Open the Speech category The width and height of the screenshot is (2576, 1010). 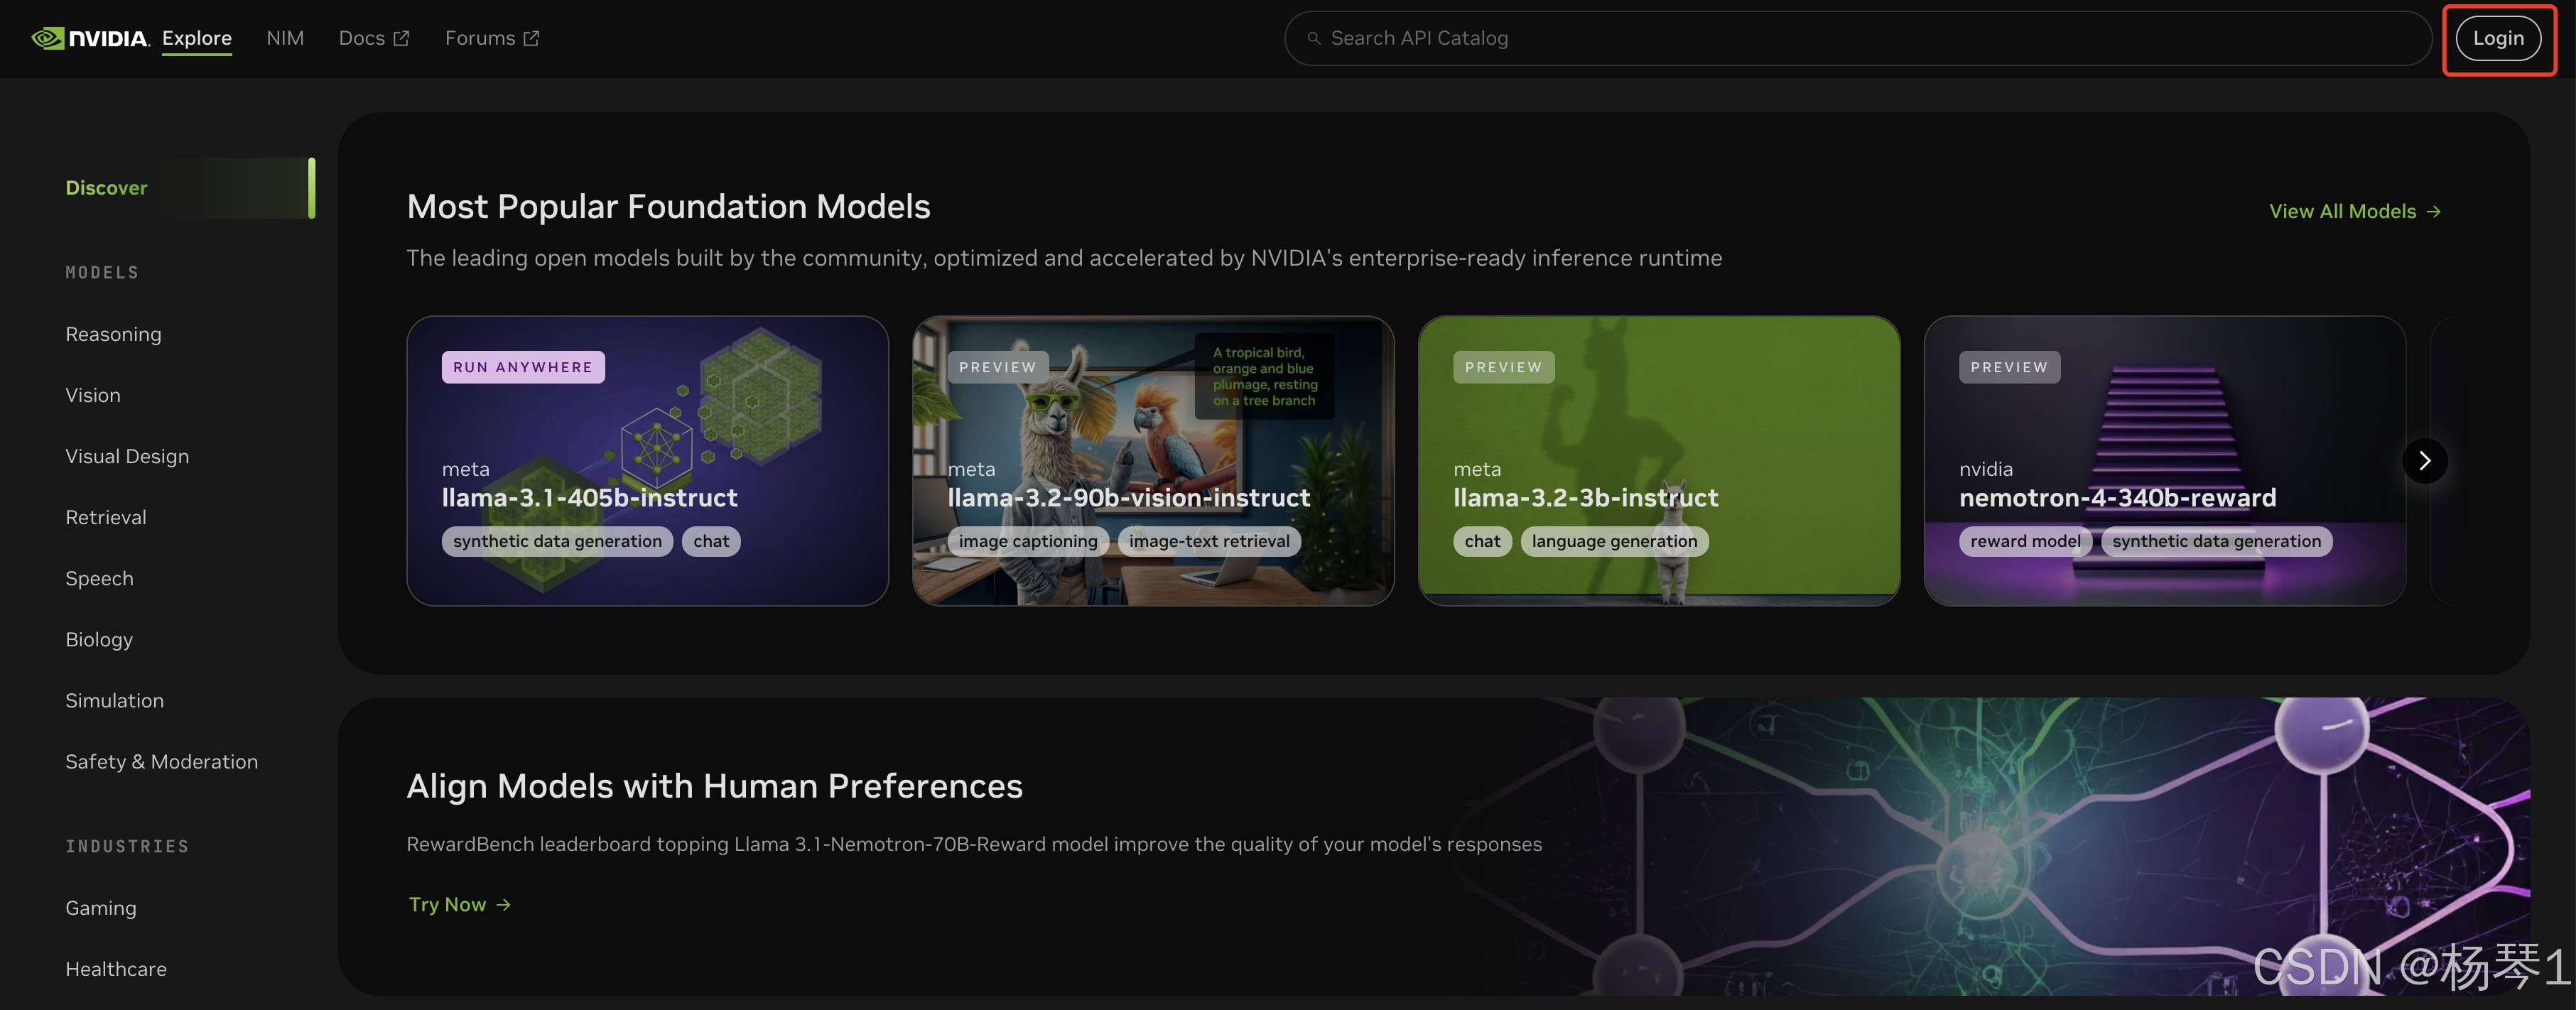pyautogui.click(x=99, y=578)
